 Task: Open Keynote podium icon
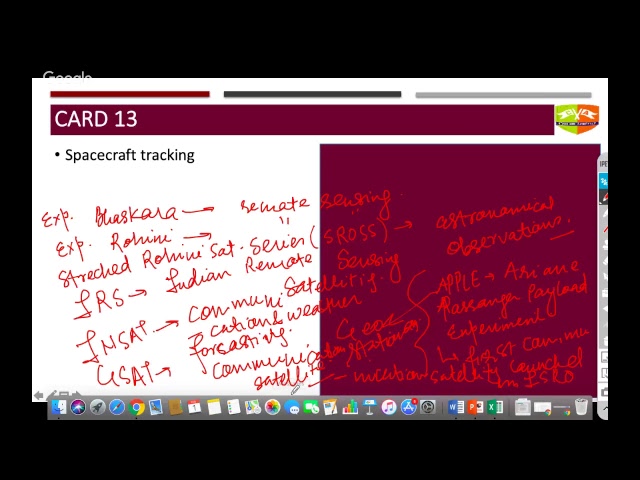[x=369, y=407]
